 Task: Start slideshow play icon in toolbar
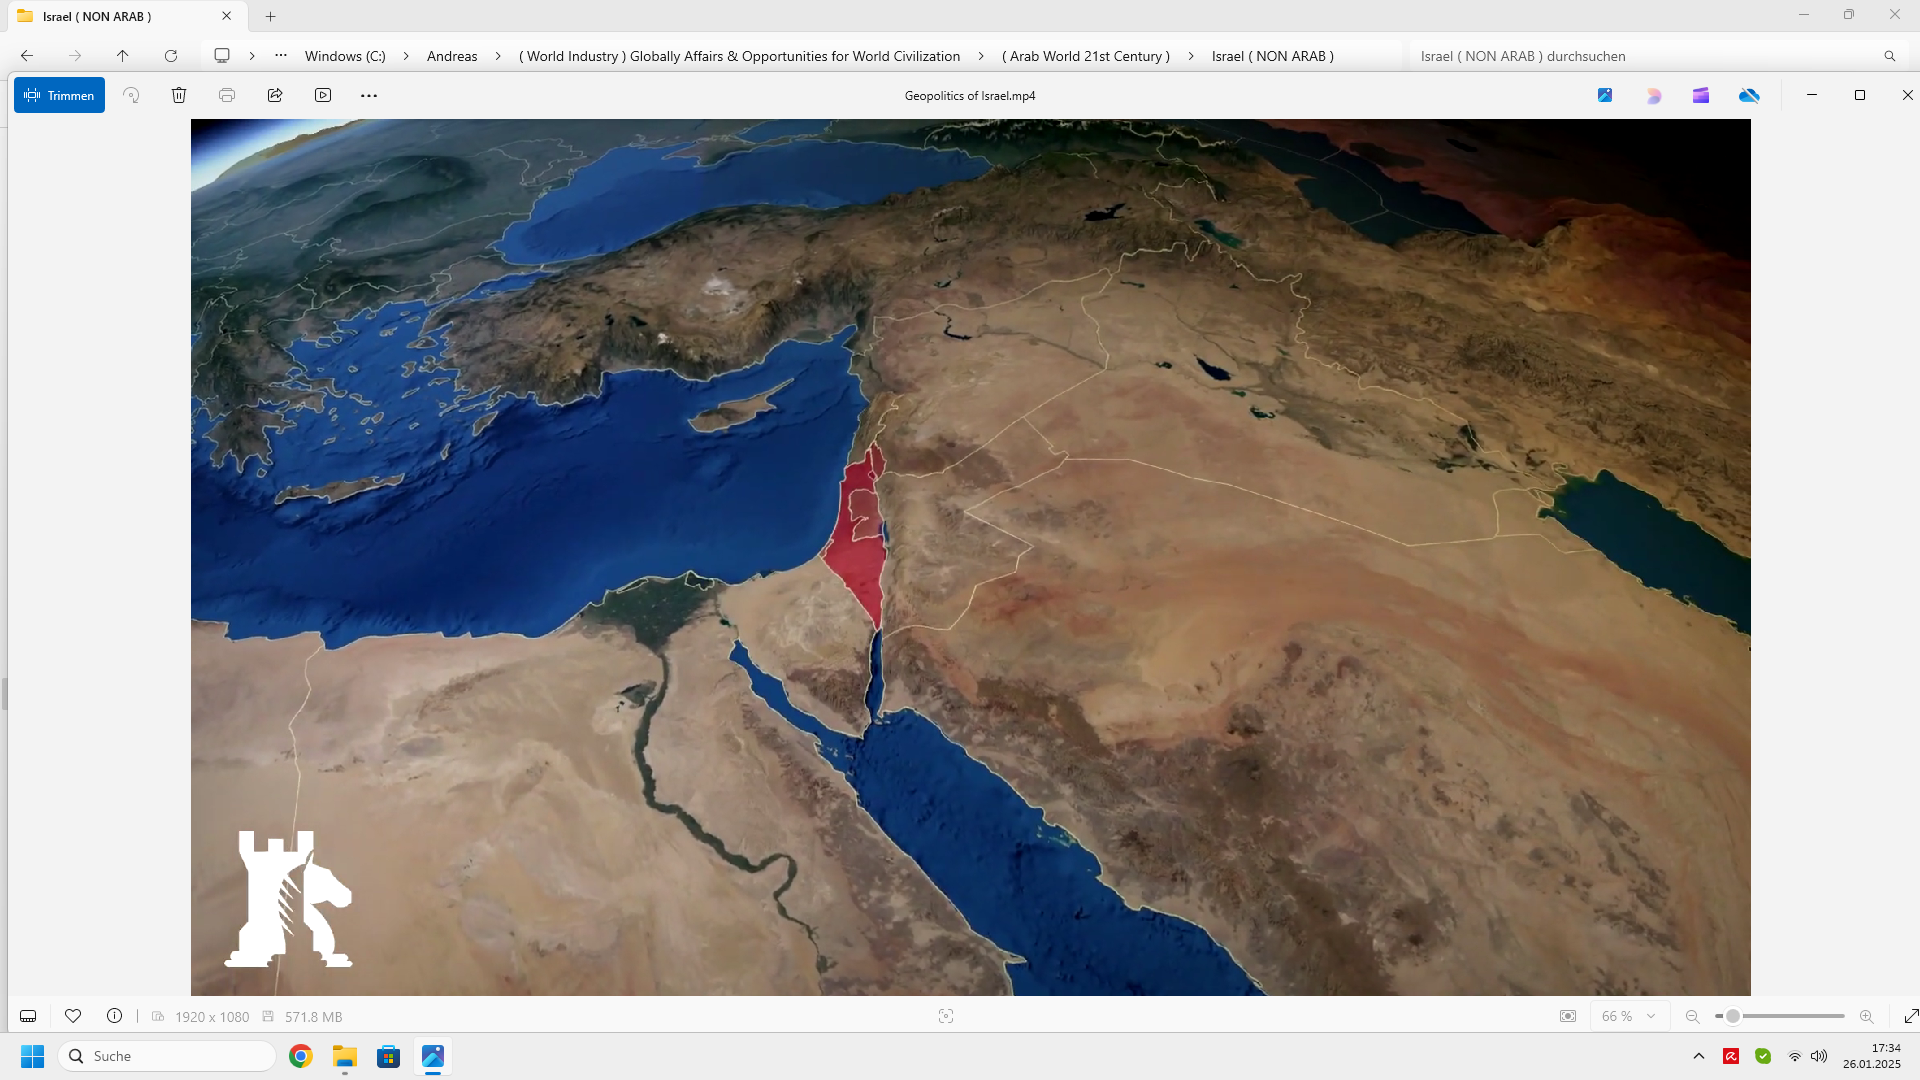[x=323, y=95]
